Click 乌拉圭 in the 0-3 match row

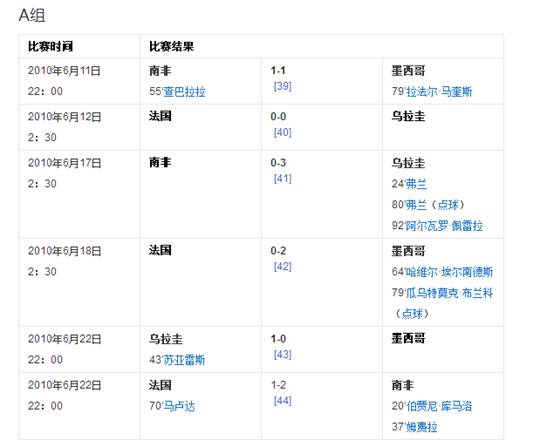pyautogui.click(x=408, y=163)
